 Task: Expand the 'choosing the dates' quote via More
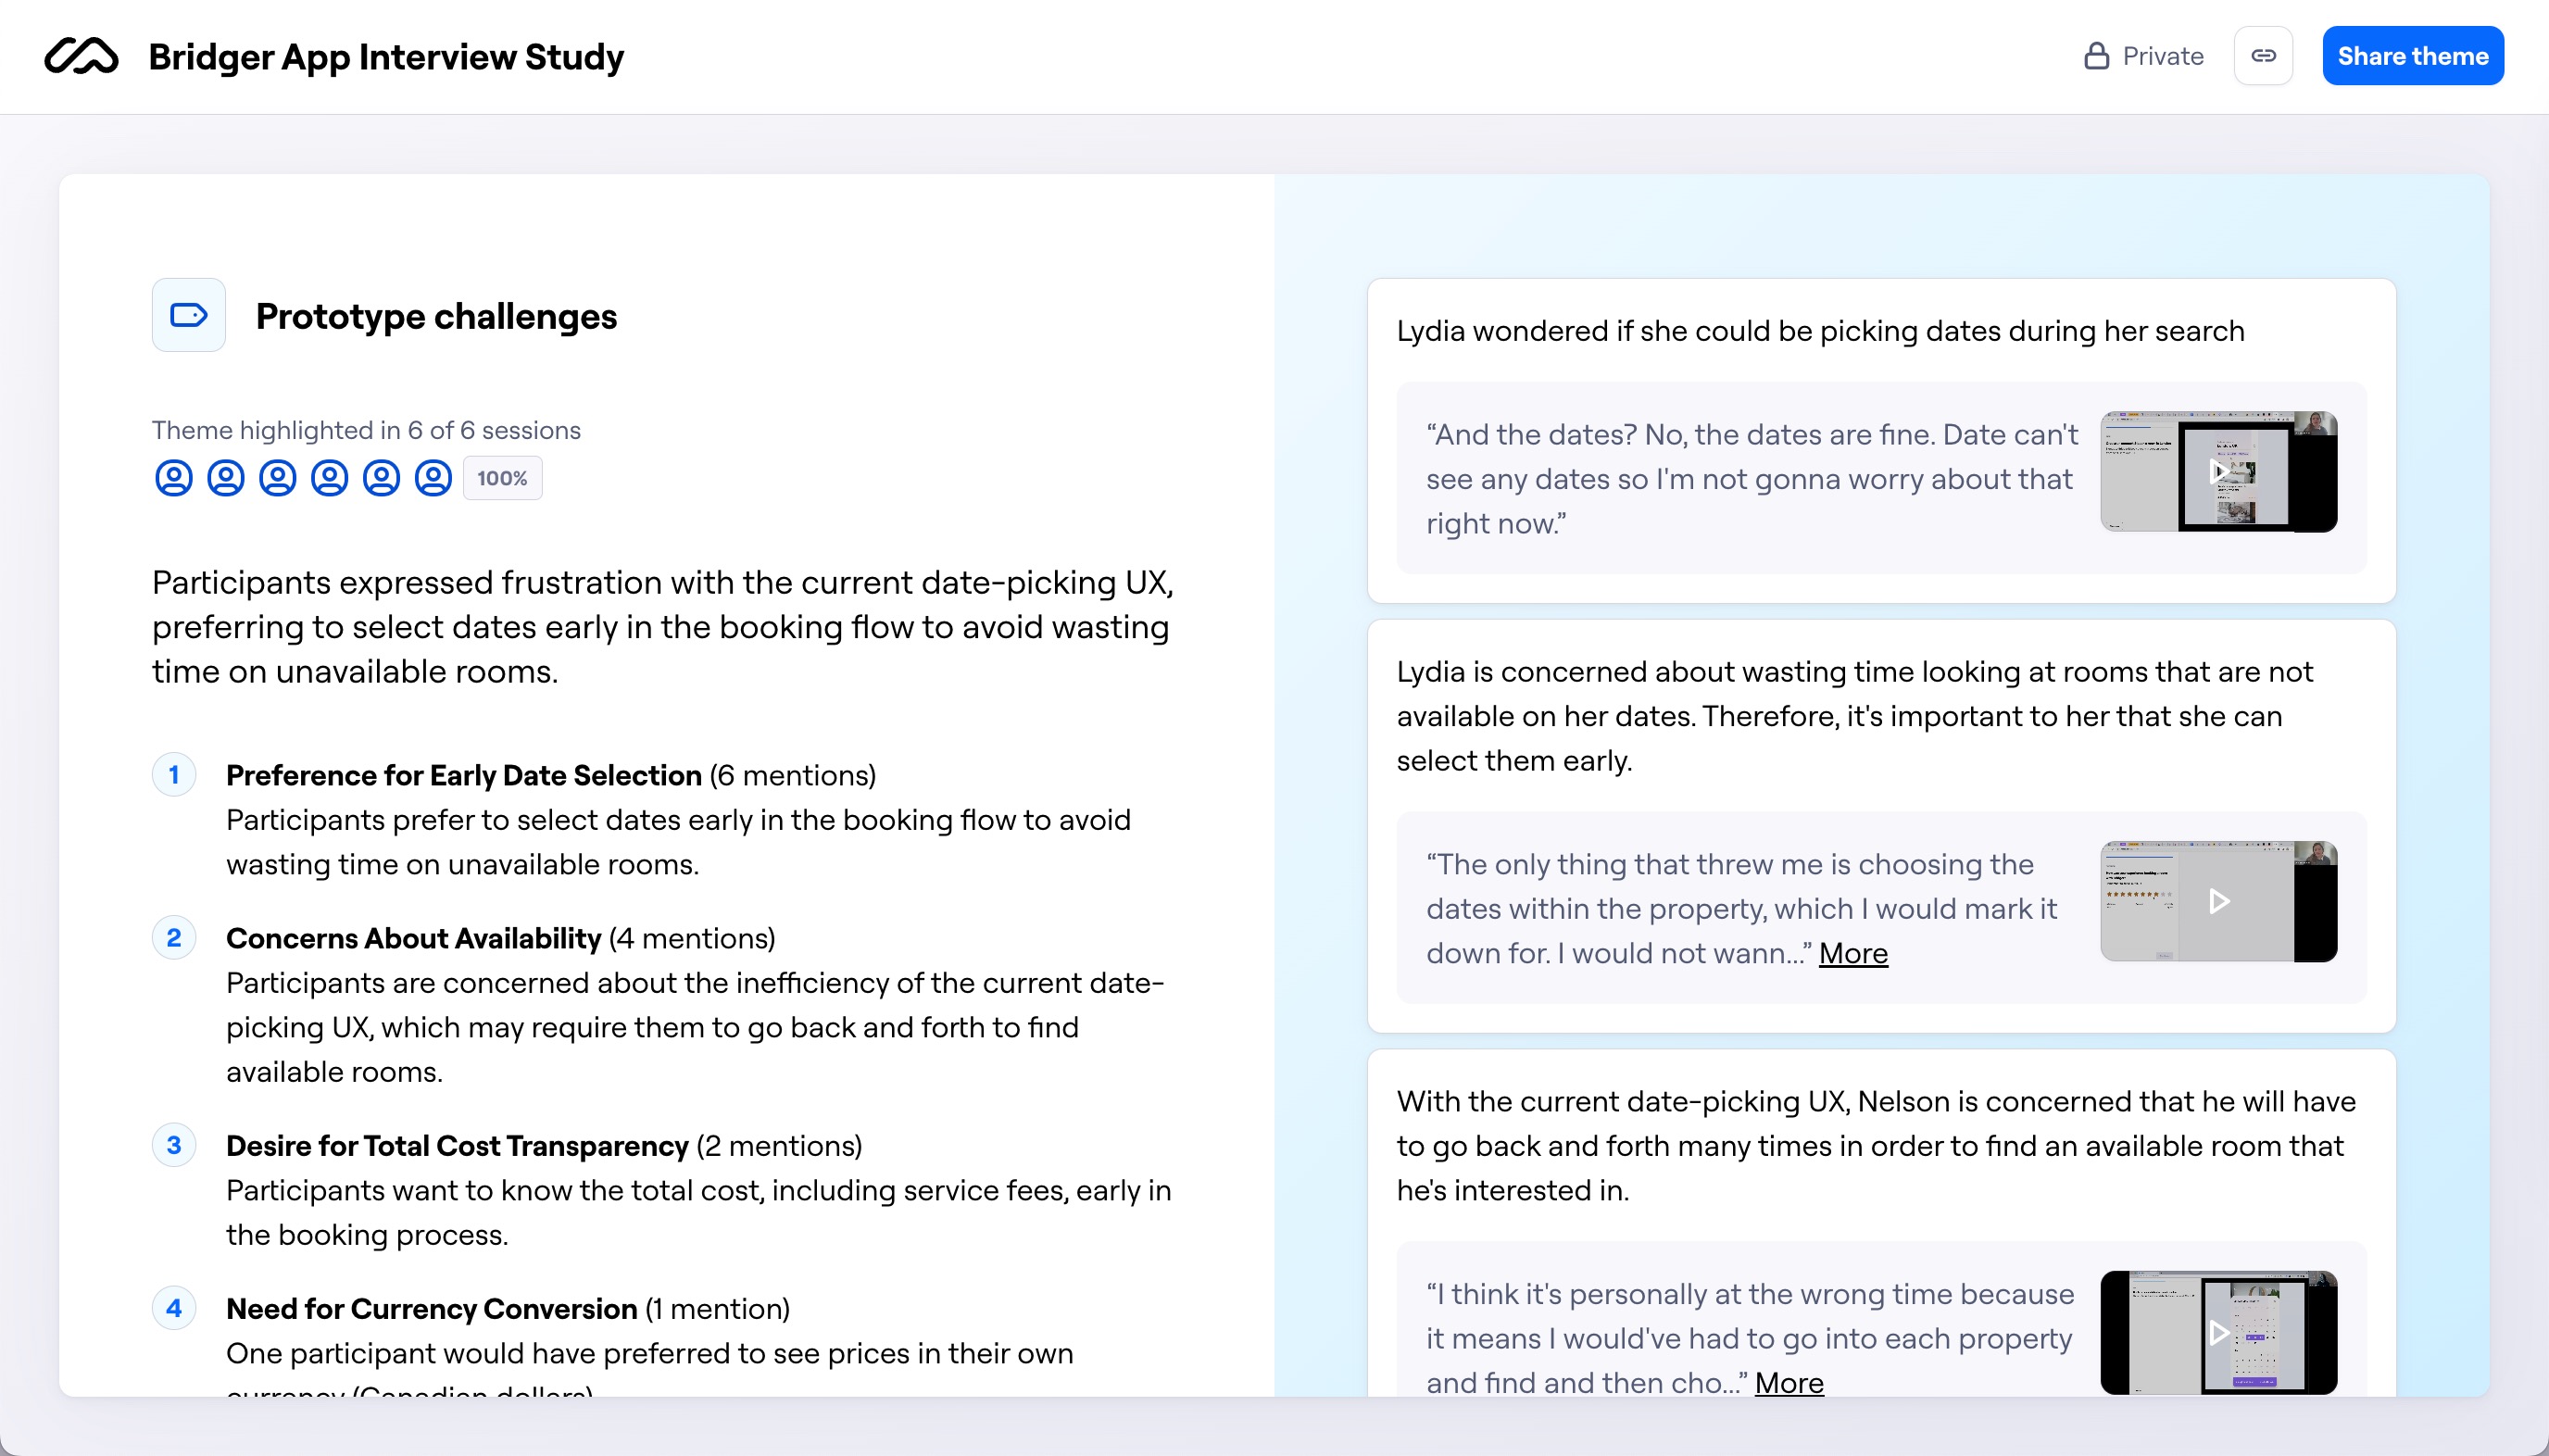[x=1853, y=953]
